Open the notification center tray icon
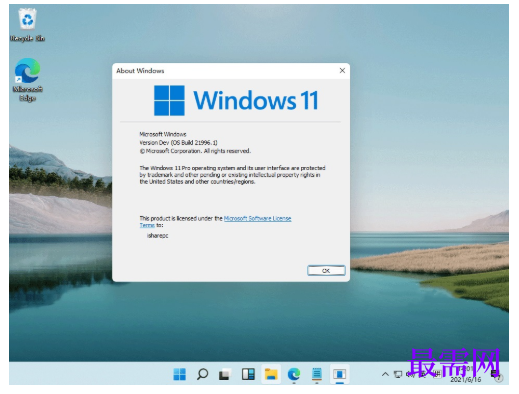This screenshot has height=394, width=519. pyautogui.click(x=496, y=375)
